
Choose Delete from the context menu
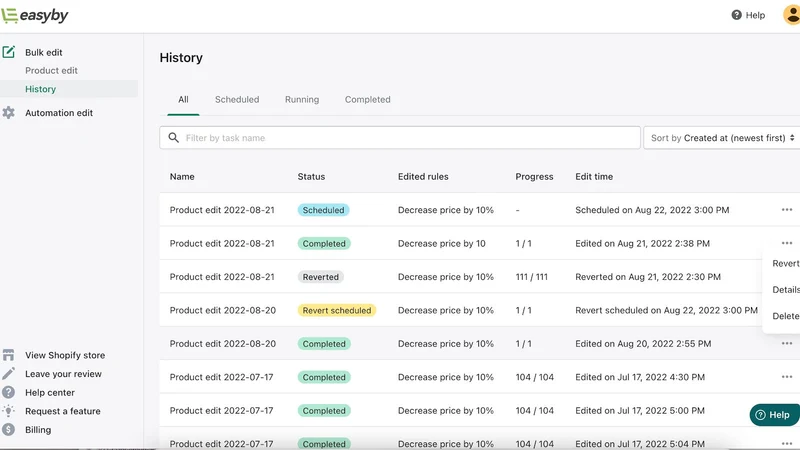[785, 316]
